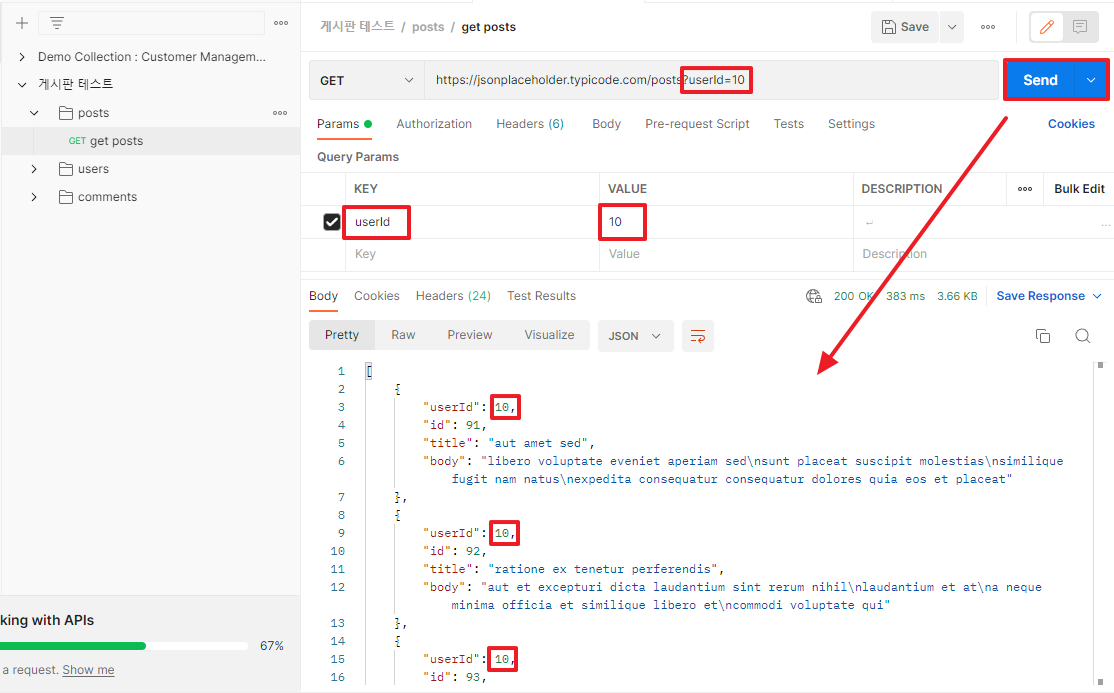
Task: Select the posts folder icon
Action: coord(66,113)
